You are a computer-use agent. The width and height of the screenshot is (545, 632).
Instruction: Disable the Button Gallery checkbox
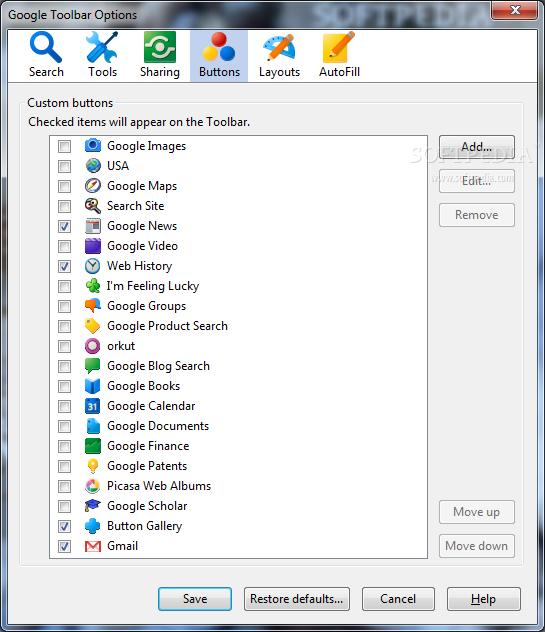pyautogui.click(x=64, y=526)
